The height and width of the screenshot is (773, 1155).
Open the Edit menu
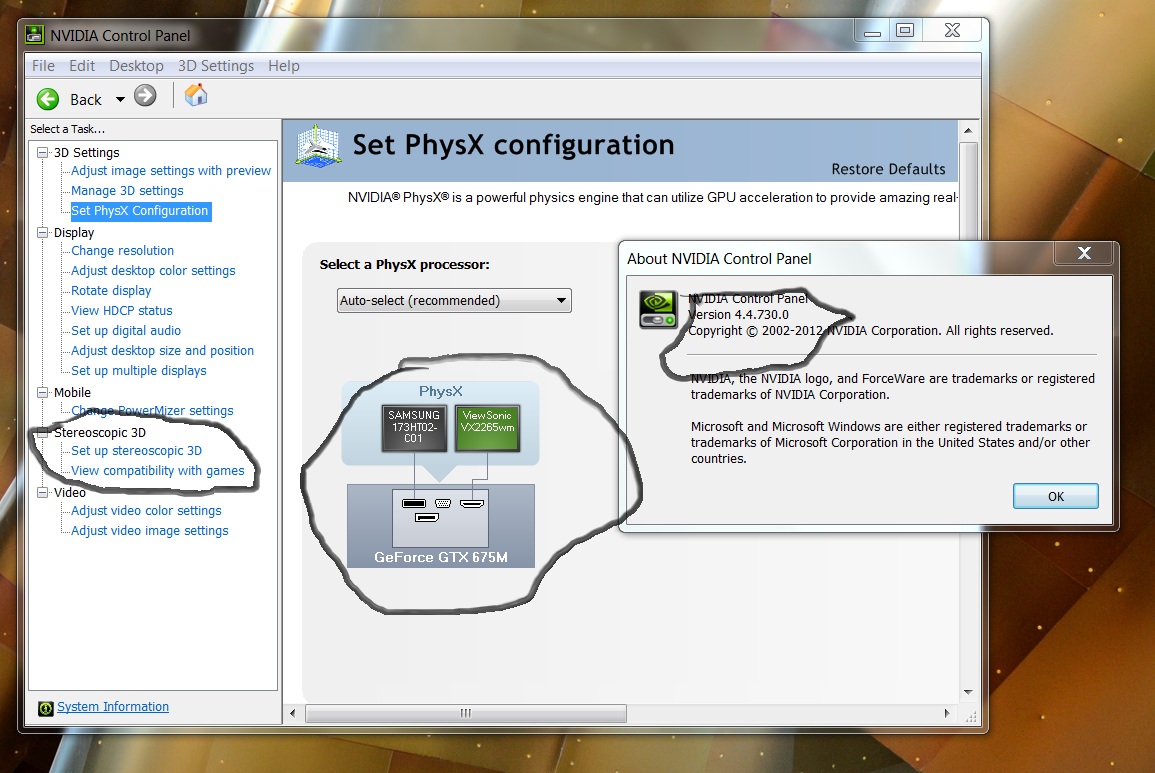tap(82, 66)
